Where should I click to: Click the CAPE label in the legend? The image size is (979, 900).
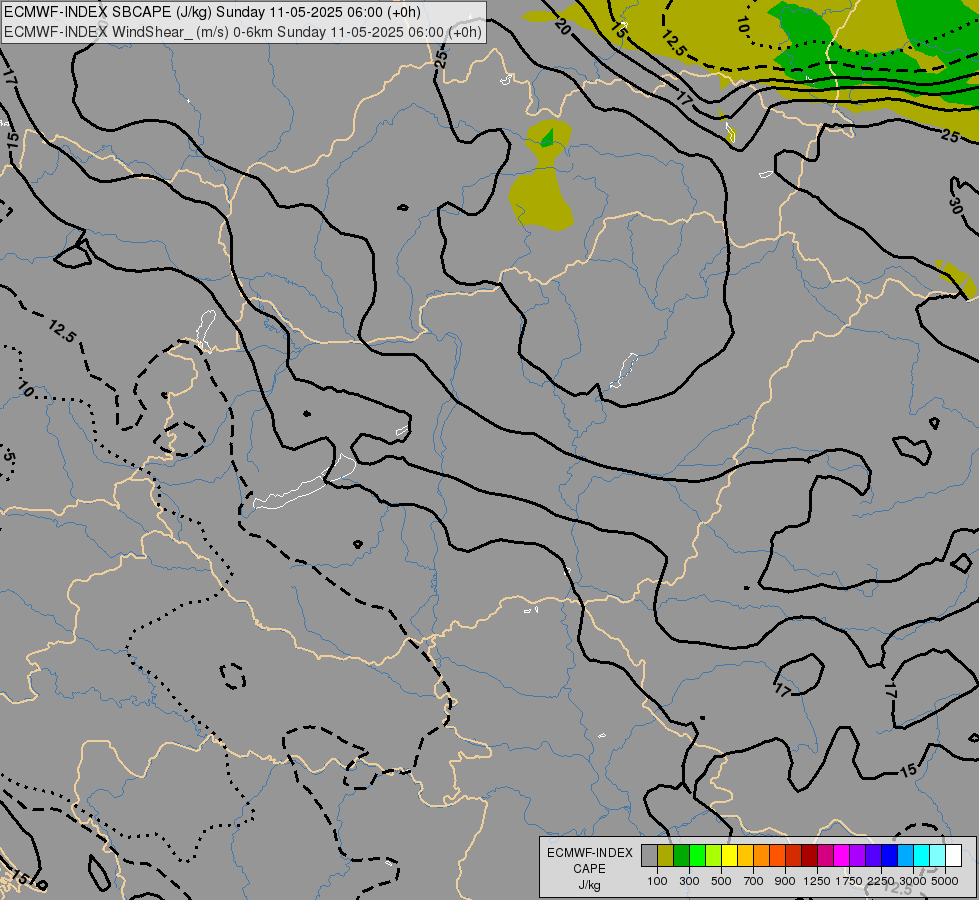[589, 869]
